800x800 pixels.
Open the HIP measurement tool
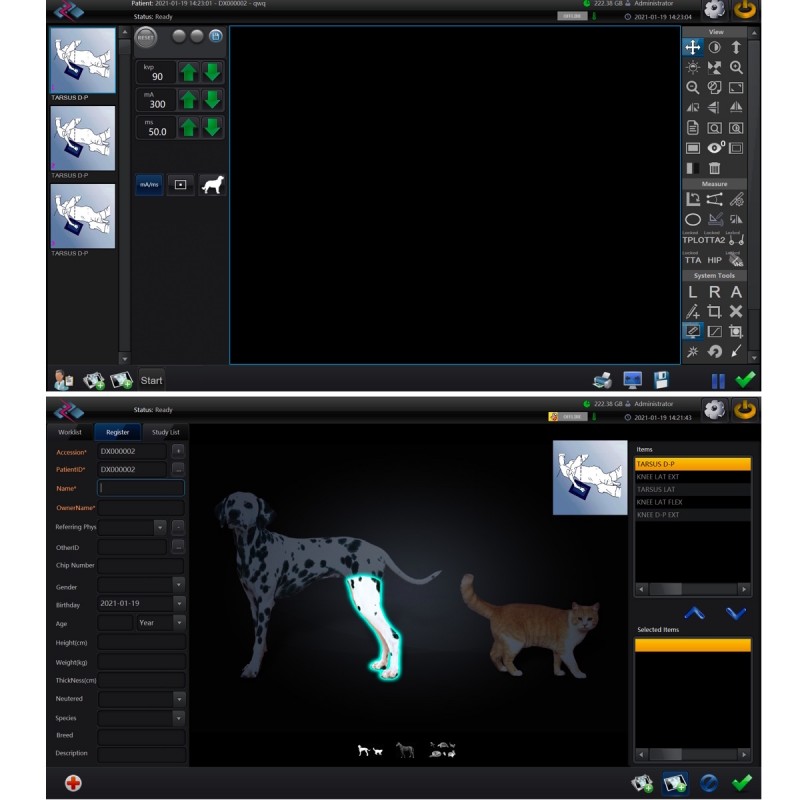click(714, 260)
